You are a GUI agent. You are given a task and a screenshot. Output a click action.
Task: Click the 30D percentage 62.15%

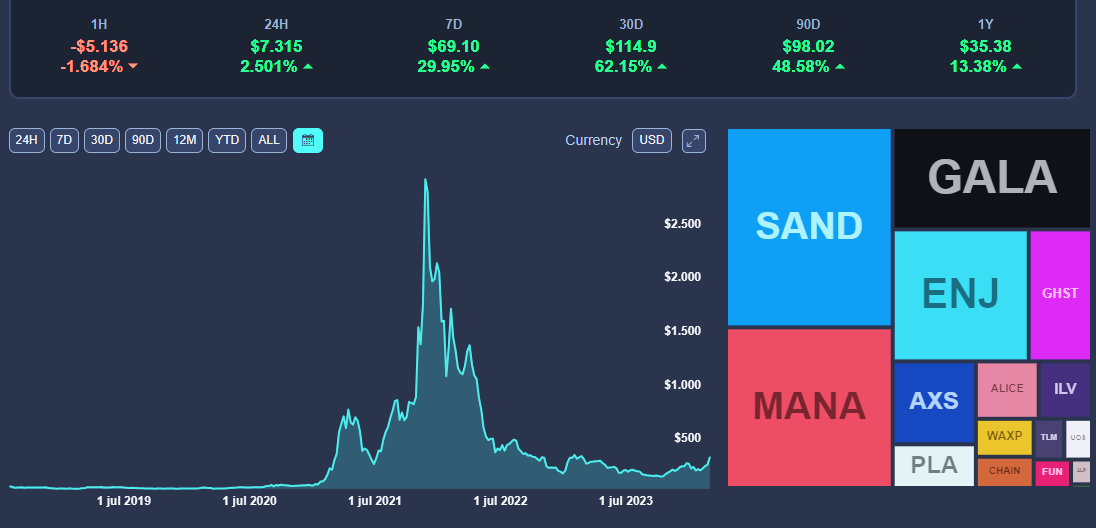pyautogui.click(x=623, y=67)
